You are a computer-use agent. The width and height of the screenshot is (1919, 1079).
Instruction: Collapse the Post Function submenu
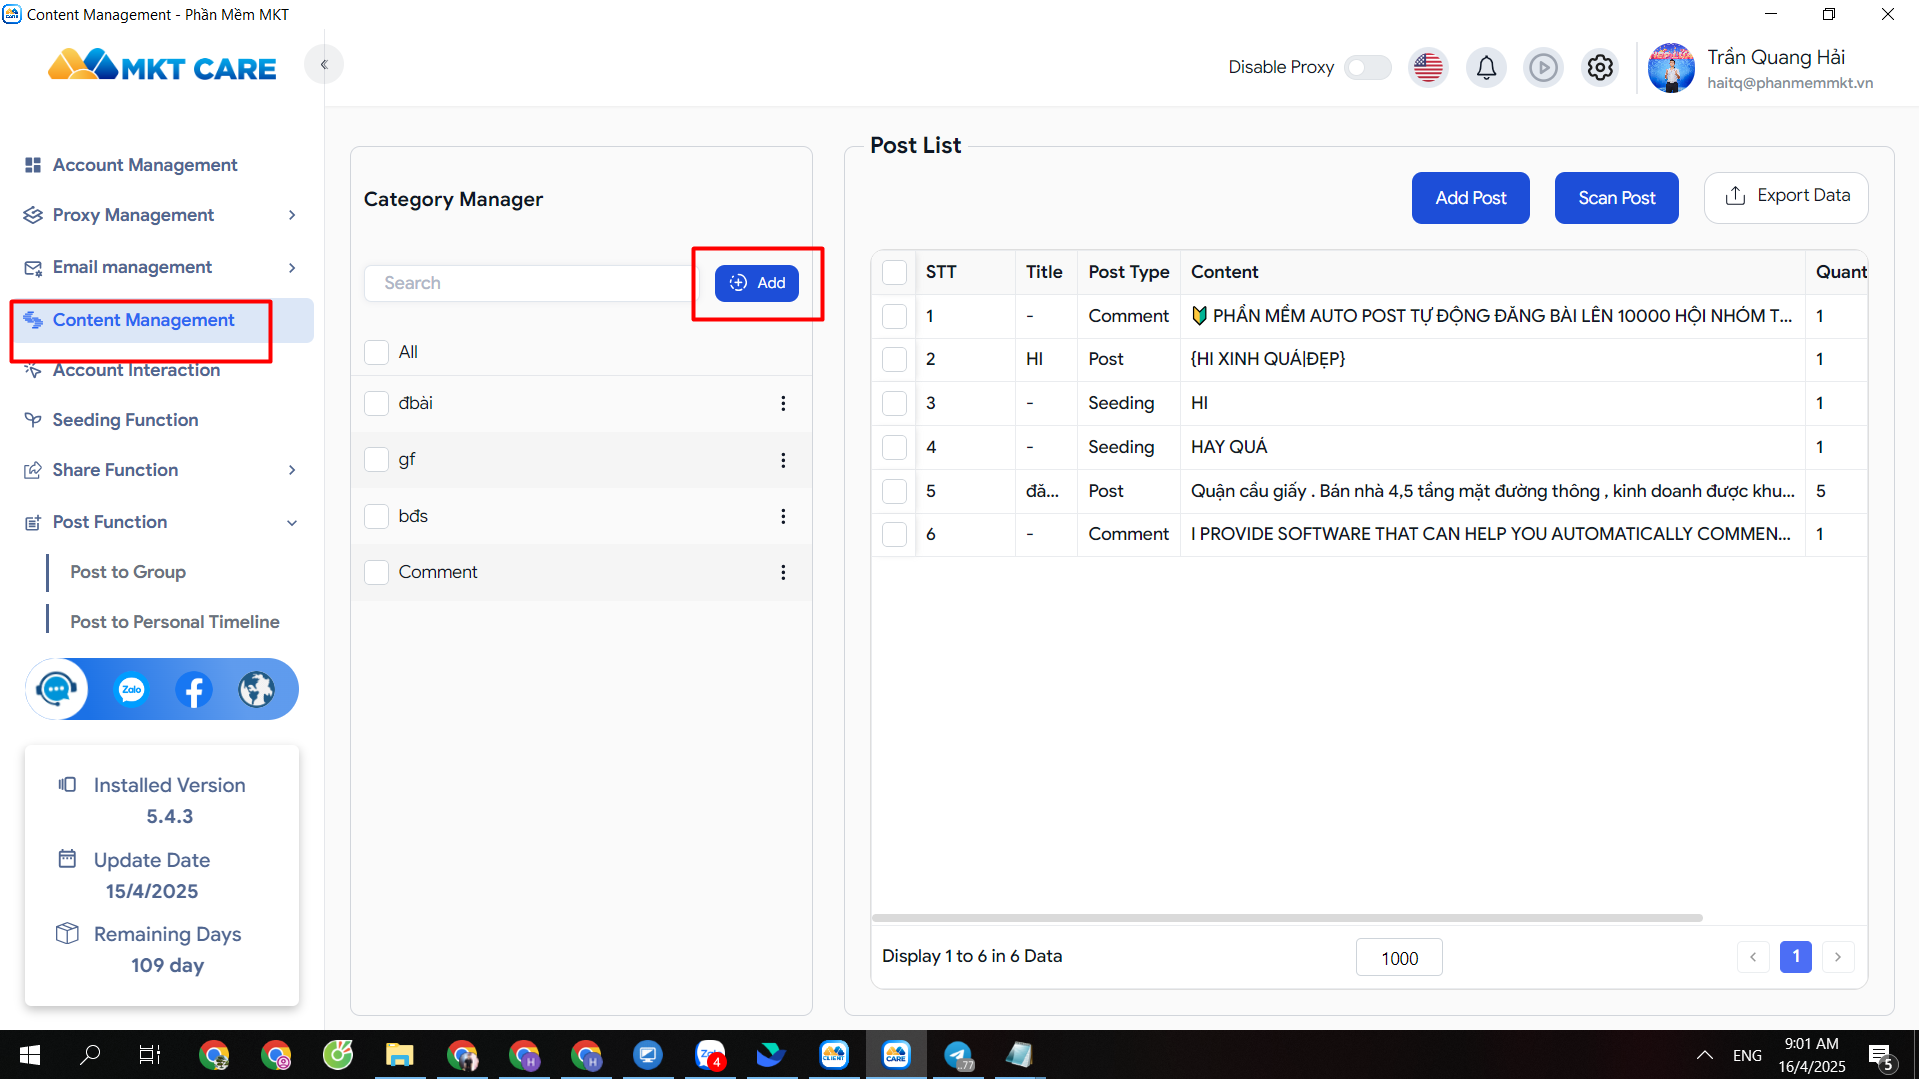292,522
